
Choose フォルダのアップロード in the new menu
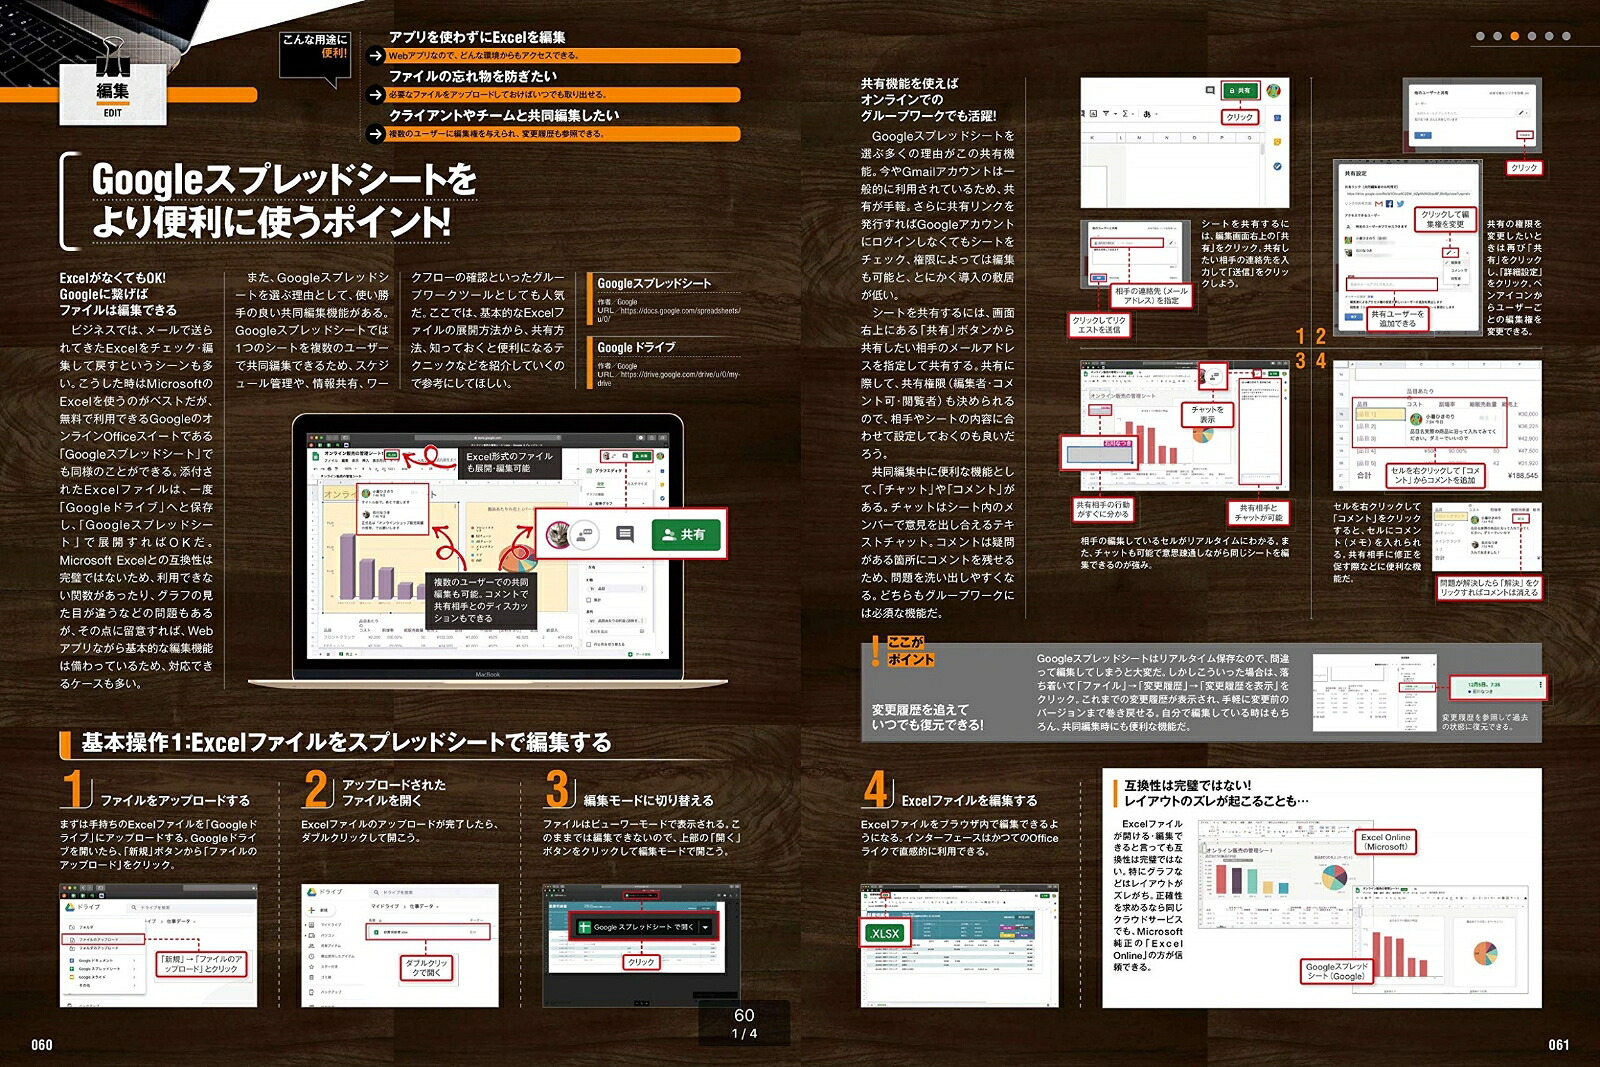(x=103, y=948)
